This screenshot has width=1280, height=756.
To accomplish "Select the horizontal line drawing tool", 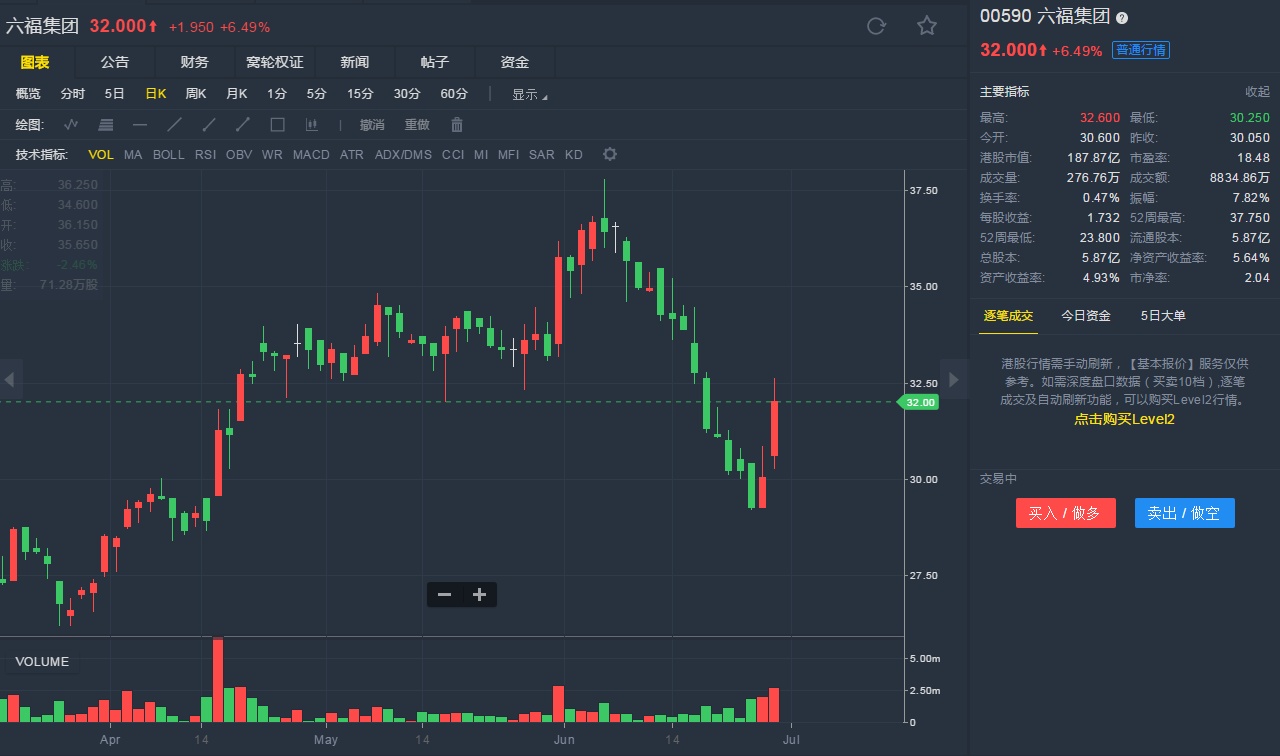I will pyautogui.click(x=140, y=125).
